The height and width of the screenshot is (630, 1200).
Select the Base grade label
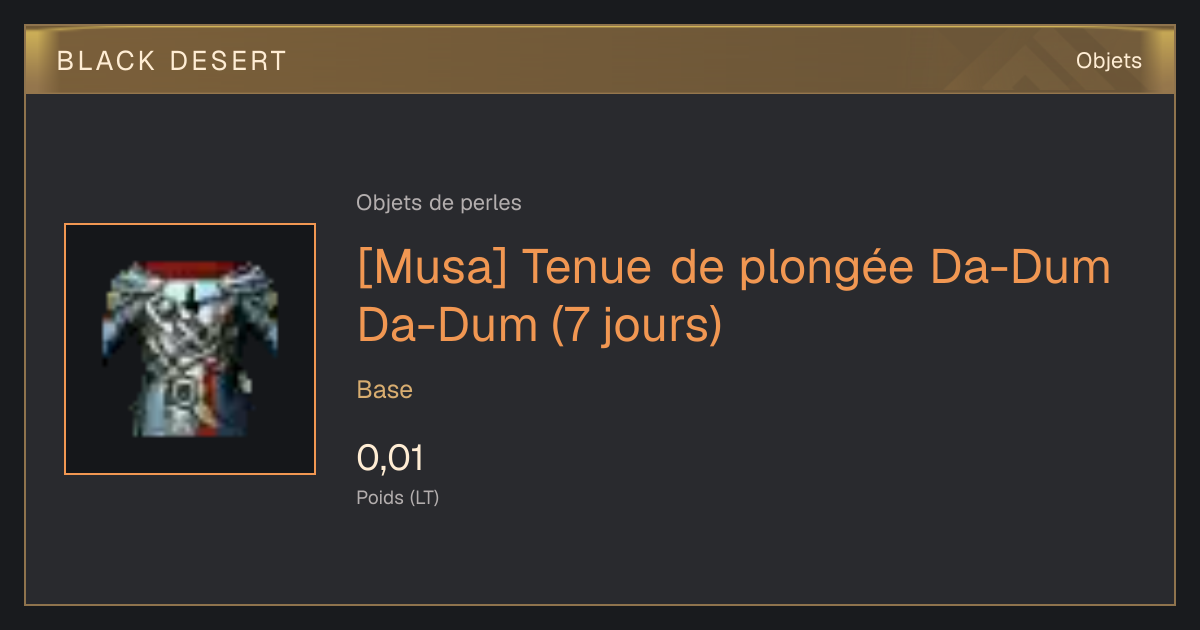click(385, 390)
